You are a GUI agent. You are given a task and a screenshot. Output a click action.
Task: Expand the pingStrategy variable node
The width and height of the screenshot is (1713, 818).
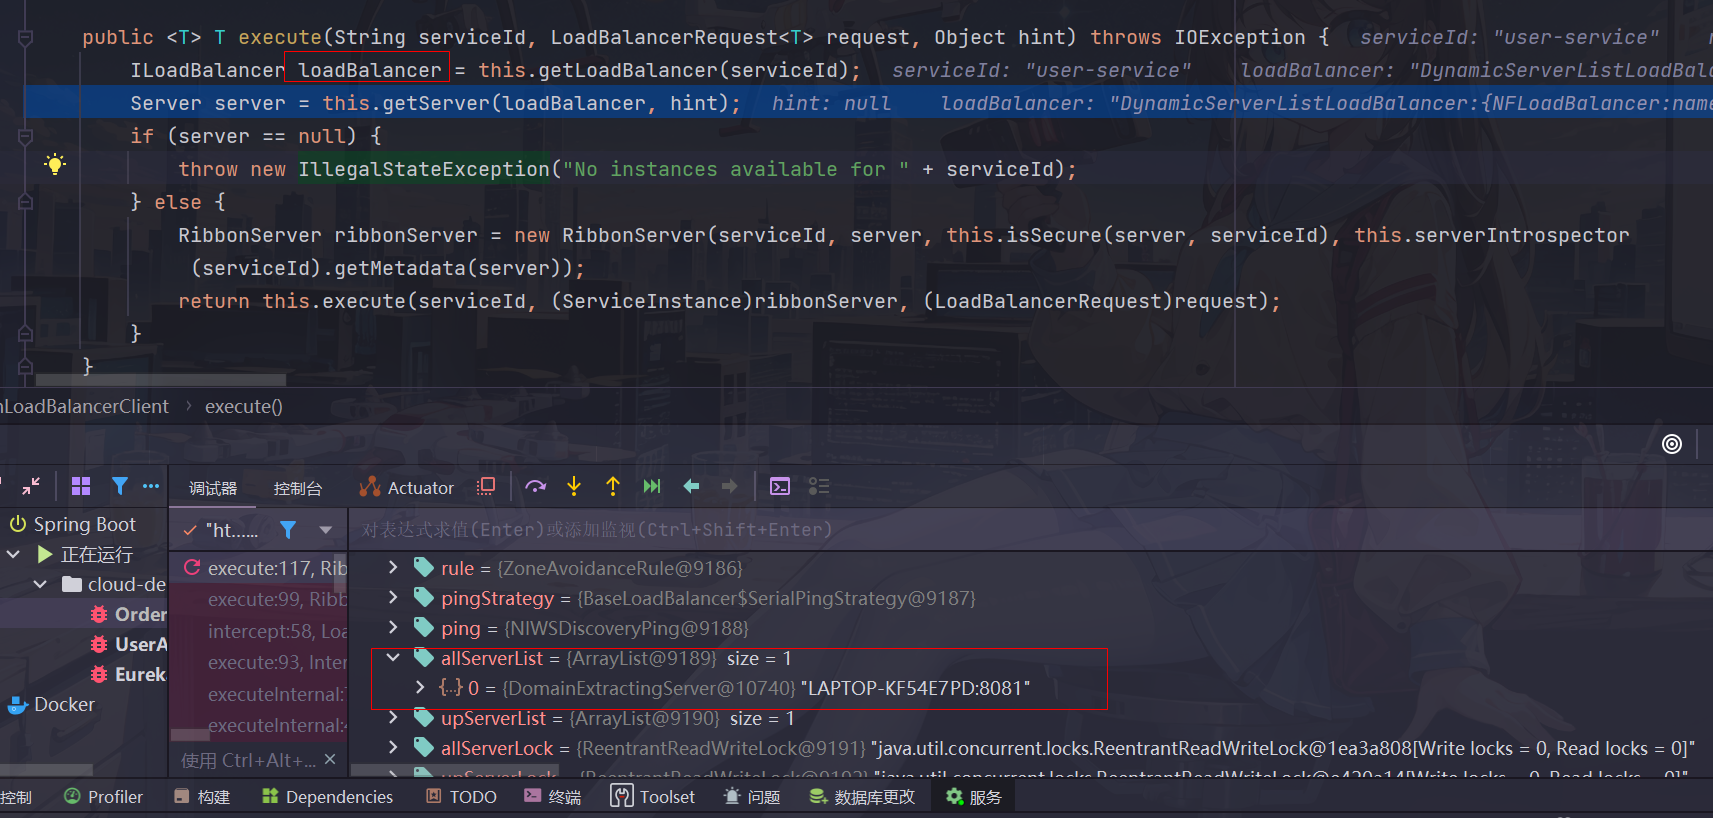pyautogui.click(x=393, y=598)
